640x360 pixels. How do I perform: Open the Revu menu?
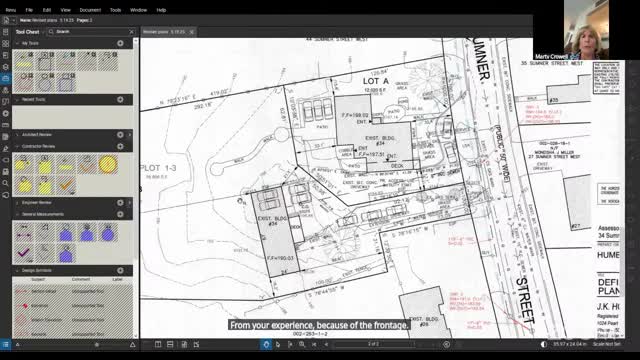coord(11,10)
